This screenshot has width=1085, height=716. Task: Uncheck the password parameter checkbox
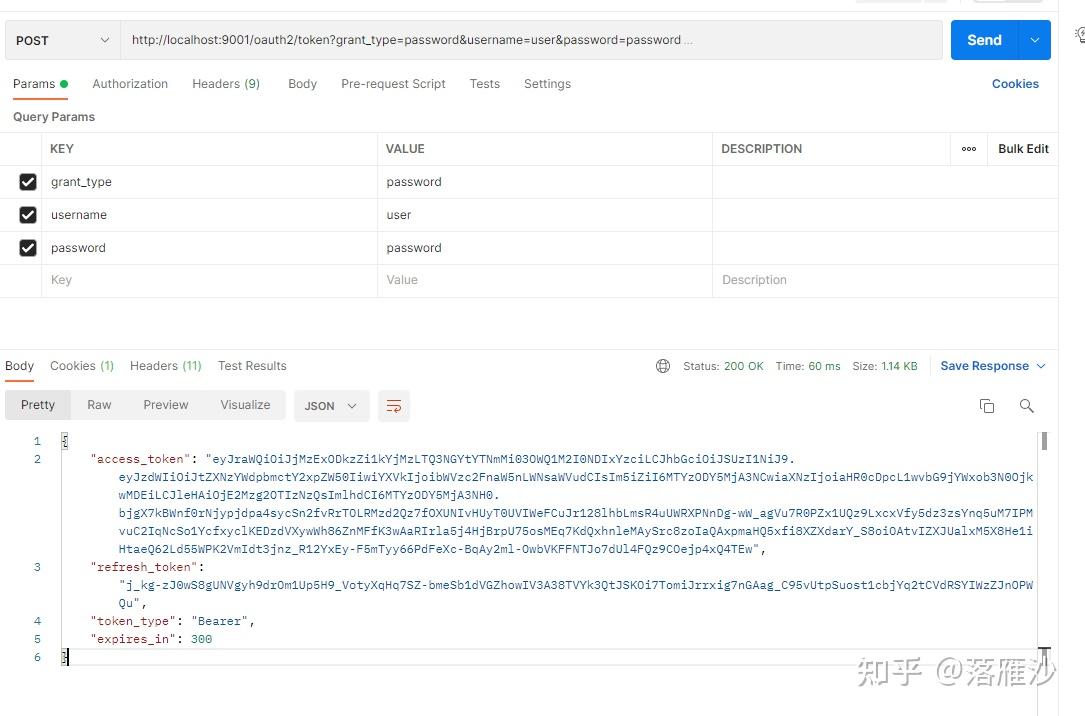[28, 247]
